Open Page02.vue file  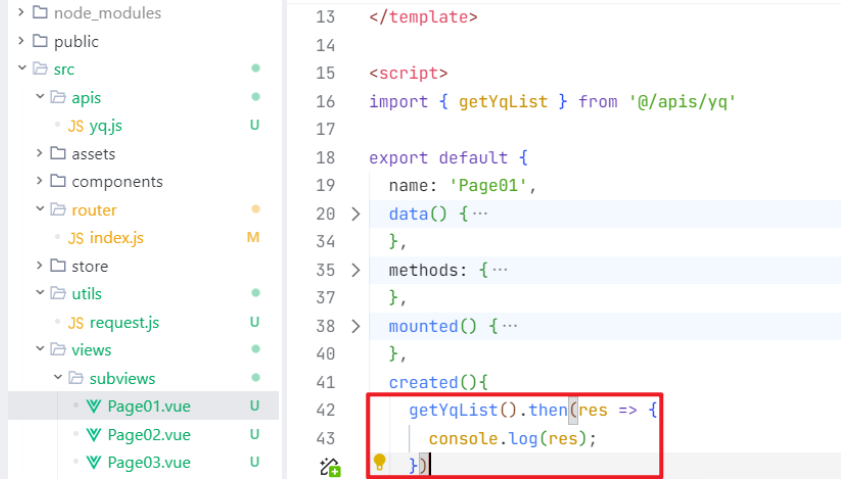[x=149, y=435]
